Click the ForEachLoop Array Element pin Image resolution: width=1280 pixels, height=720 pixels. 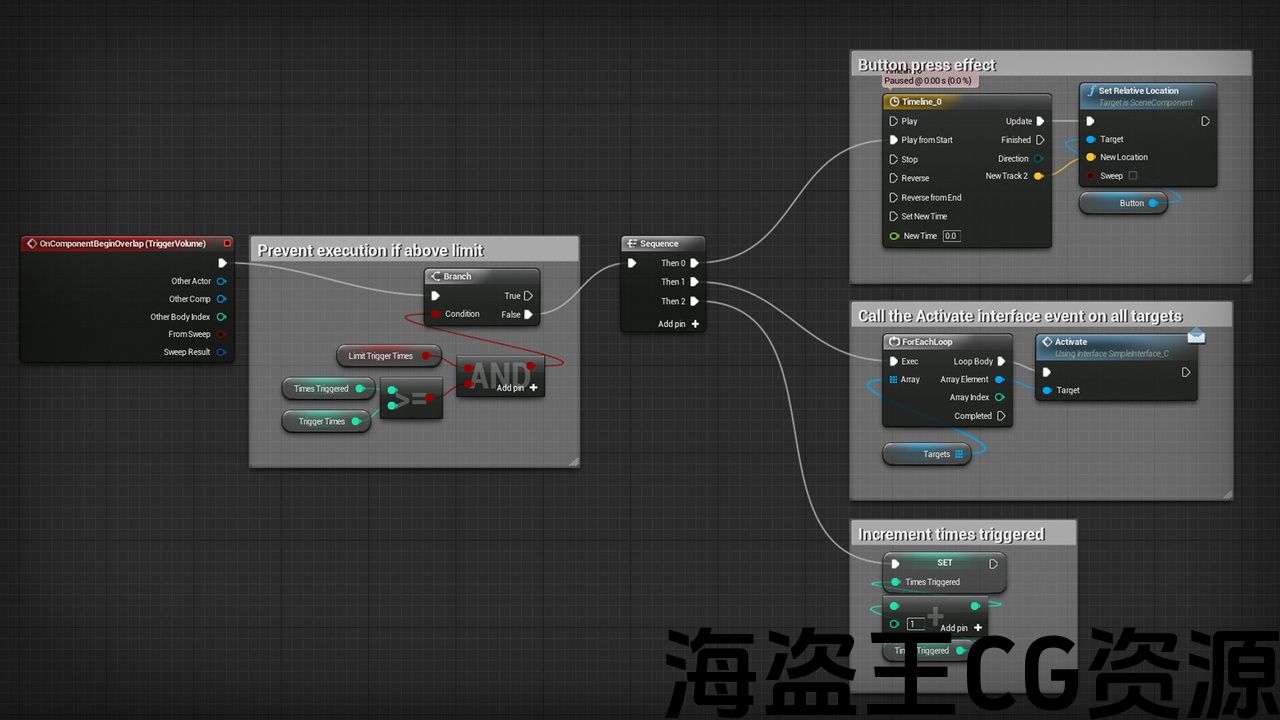click(x=1000, y=379)
